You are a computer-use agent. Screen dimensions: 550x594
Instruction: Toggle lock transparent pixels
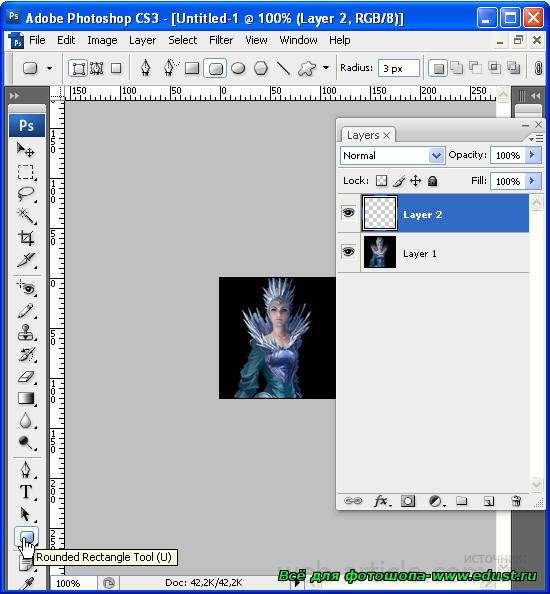click(x=381, y=181)
